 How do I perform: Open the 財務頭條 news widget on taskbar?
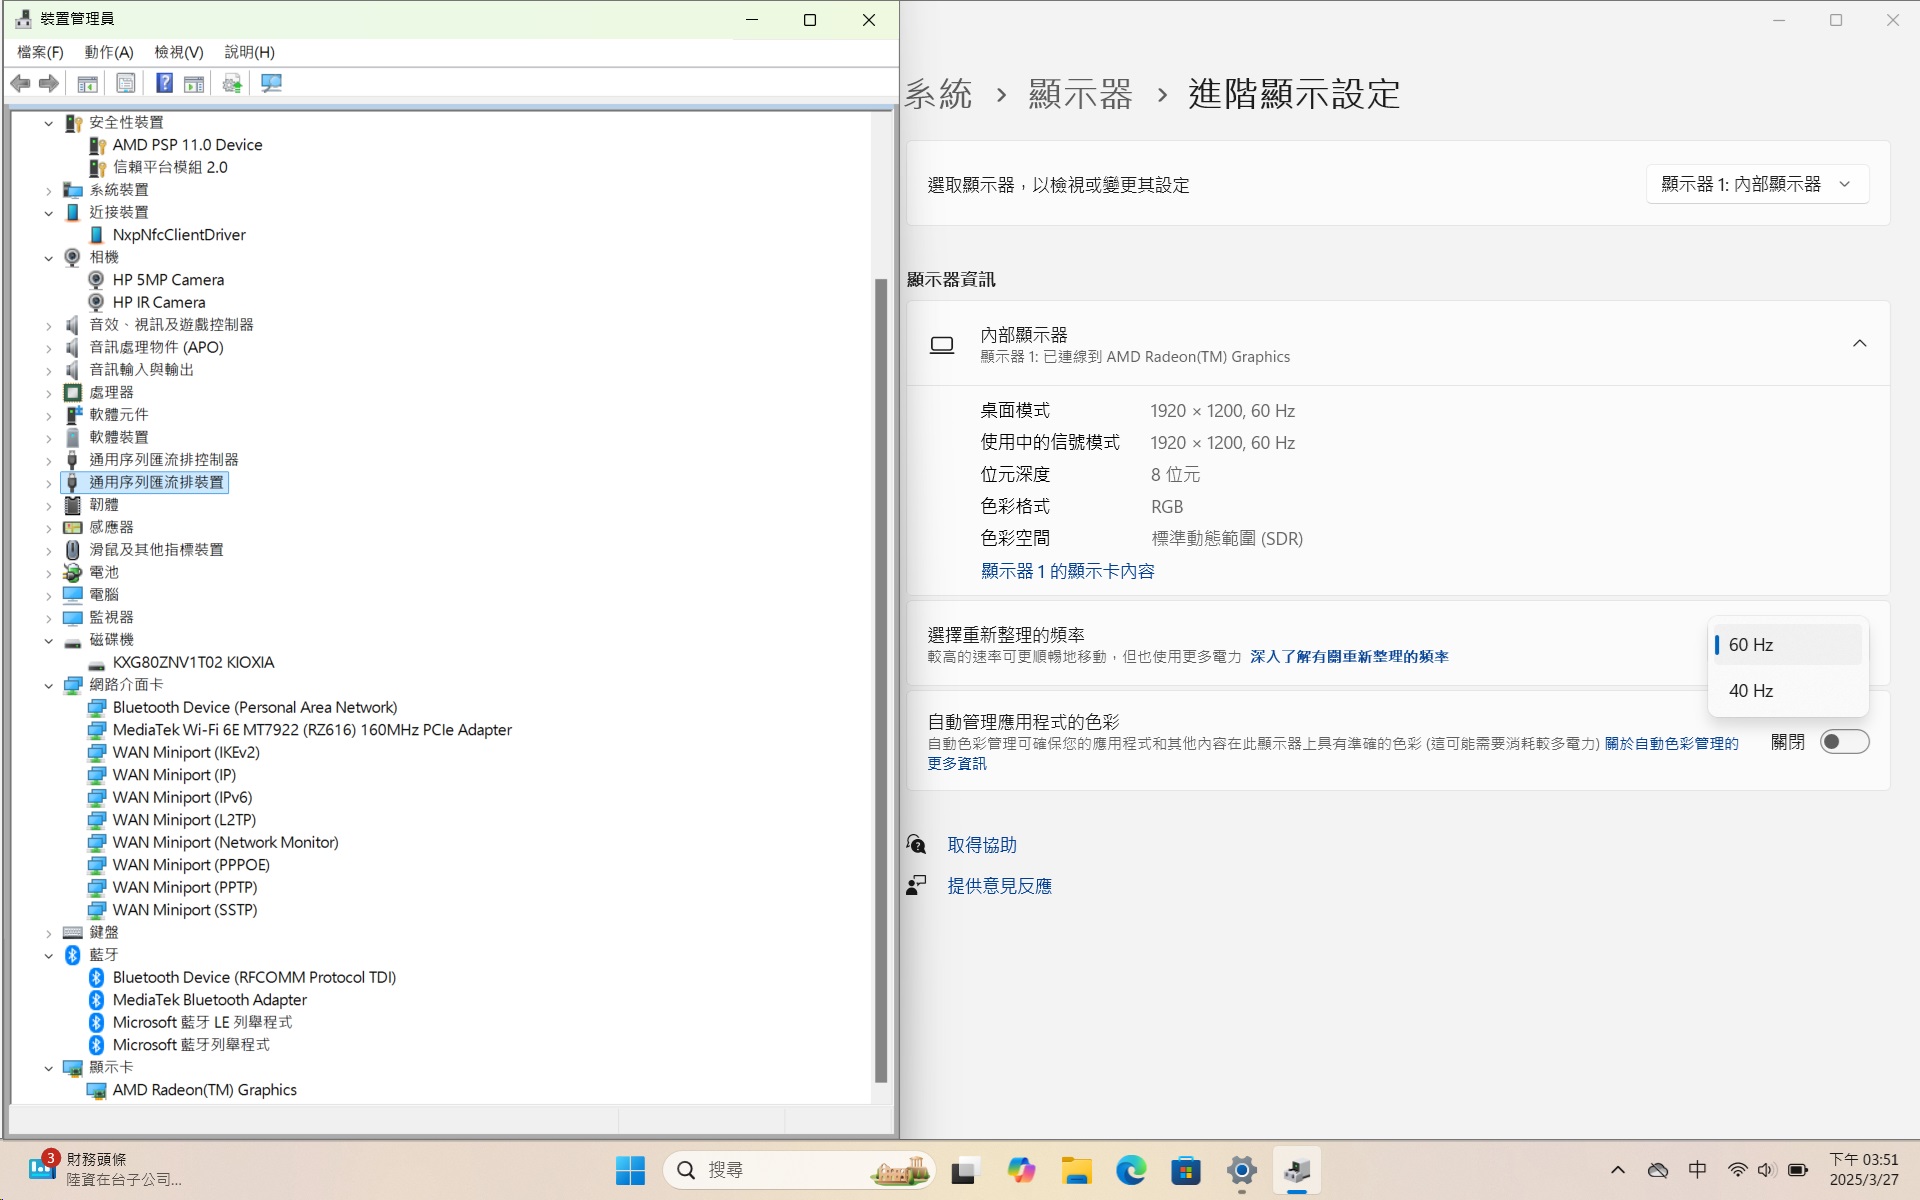click(106, 1170)
